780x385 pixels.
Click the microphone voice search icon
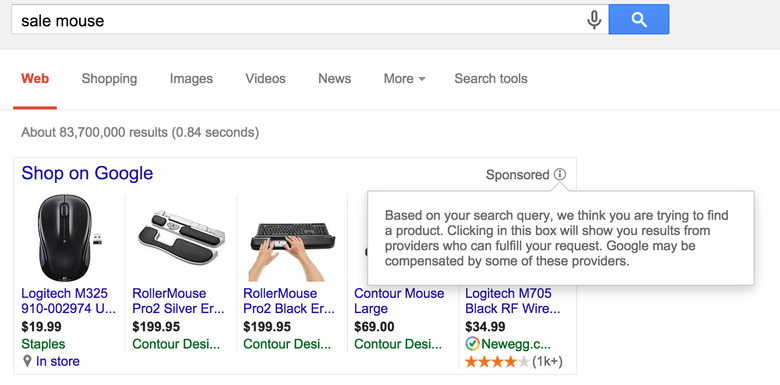[x=594, y=20]
